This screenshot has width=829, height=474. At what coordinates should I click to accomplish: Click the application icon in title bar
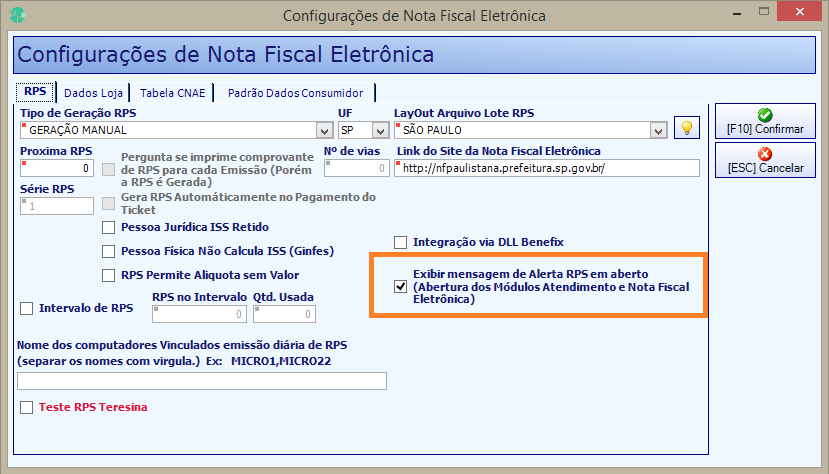(17, 15)
